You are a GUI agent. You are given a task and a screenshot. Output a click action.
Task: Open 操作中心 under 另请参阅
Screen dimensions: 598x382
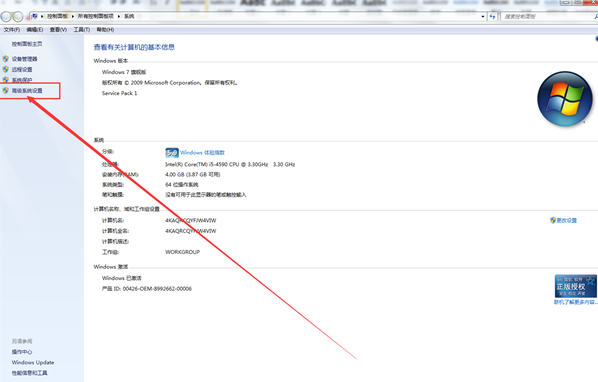coord(22,352)
